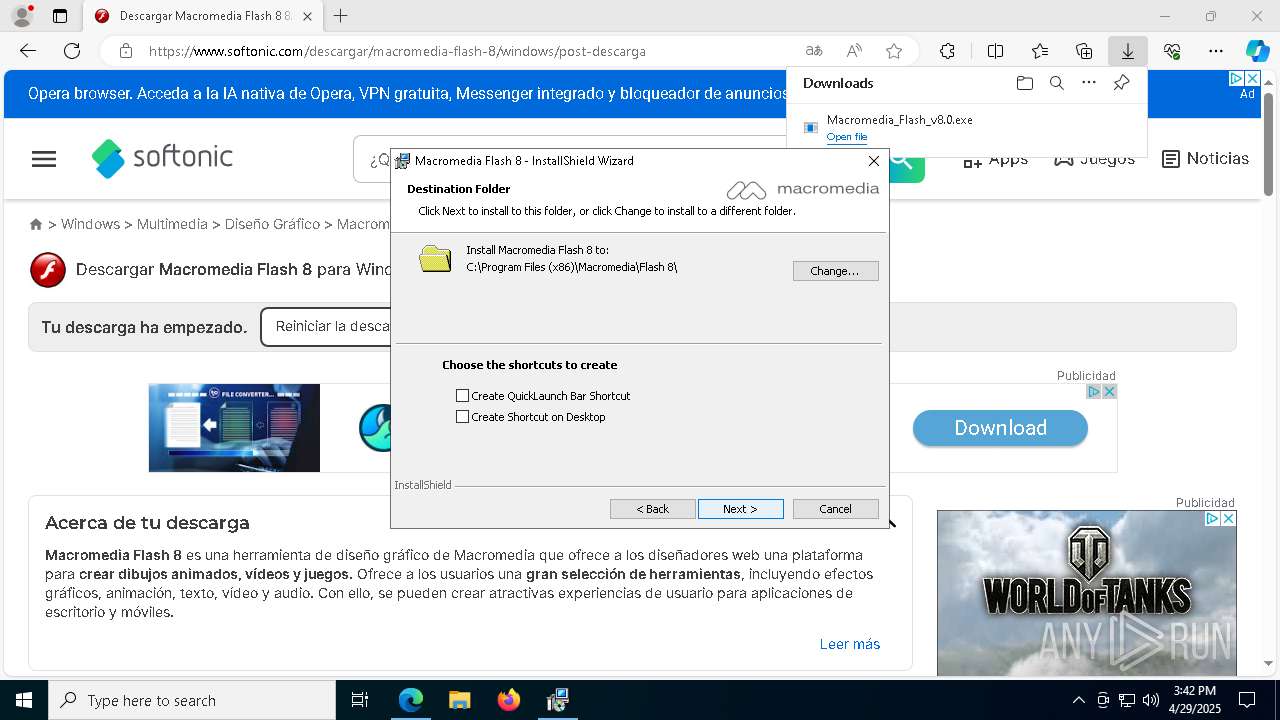This screenshot has width=1280, height=720.
Task: Close the InstallShield Wizard window
Action: [874, 160]
